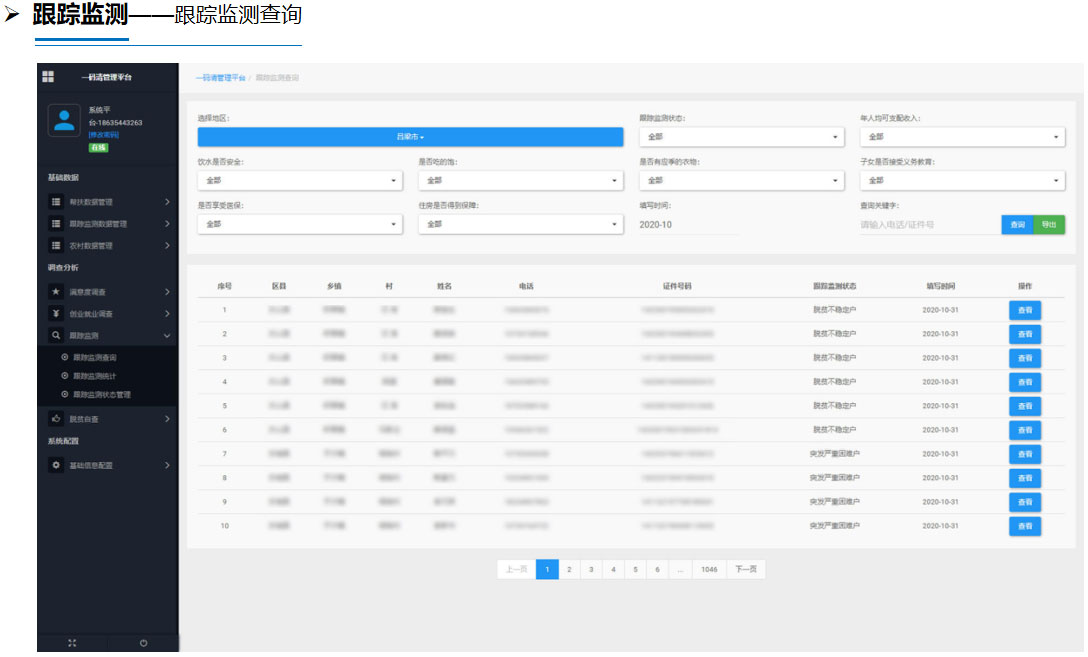Open the 是否有应季的衣物 dropdown
Image resolution: width=1088 pixels, height=657 pixels.
click(741, 180)
